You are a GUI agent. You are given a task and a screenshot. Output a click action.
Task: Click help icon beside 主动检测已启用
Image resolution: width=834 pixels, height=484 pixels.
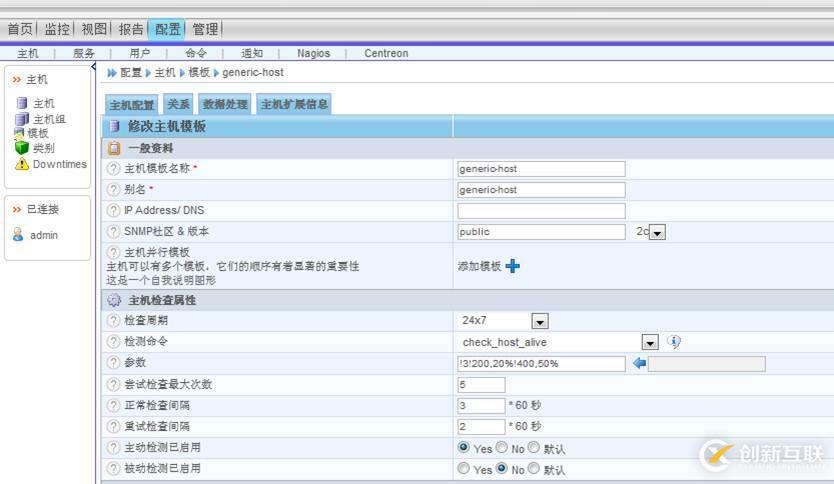(113, 447)
